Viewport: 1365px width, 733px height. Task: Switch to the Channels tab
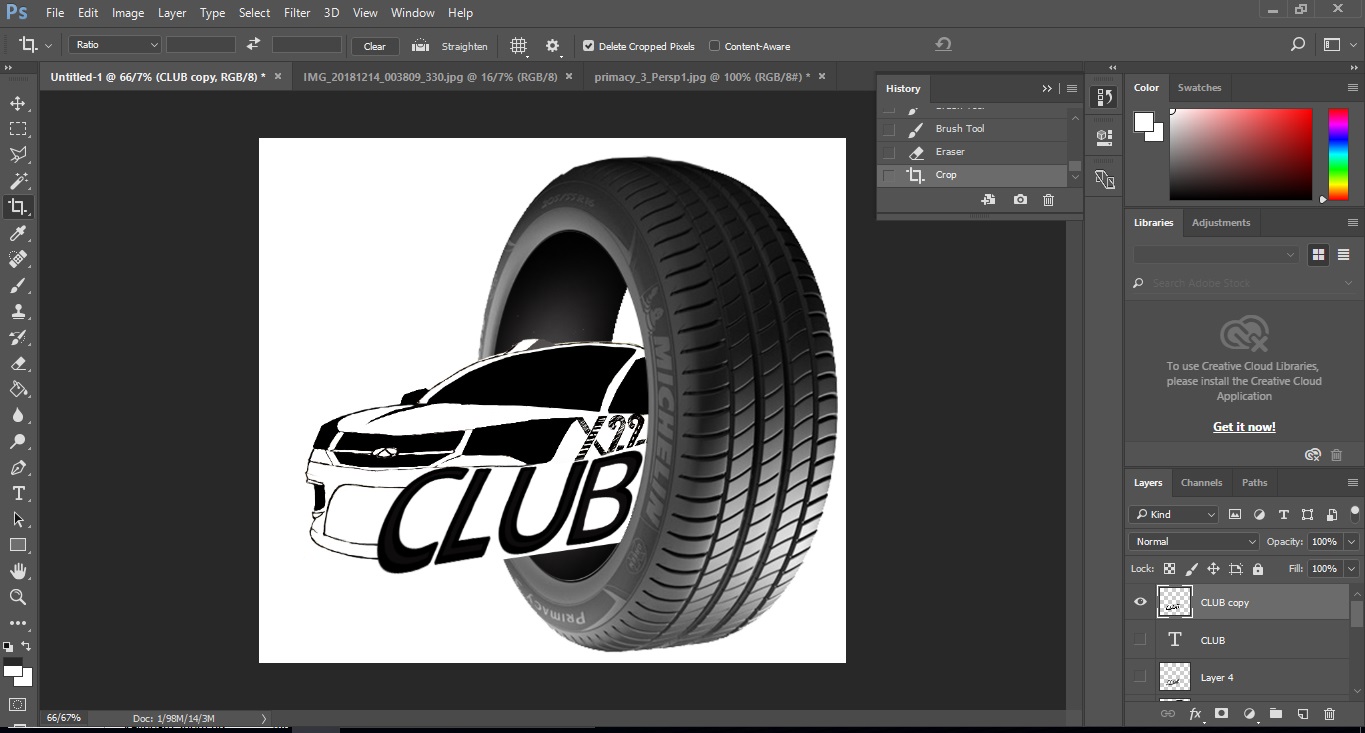pos(1201,482)
